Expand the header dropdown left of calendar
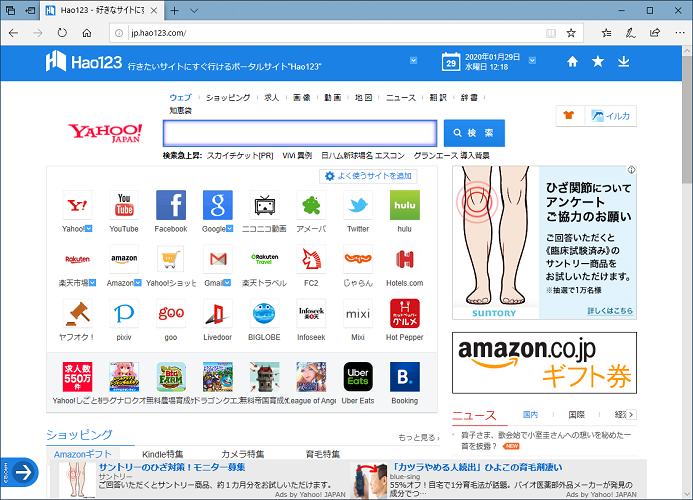 point(414,61)
